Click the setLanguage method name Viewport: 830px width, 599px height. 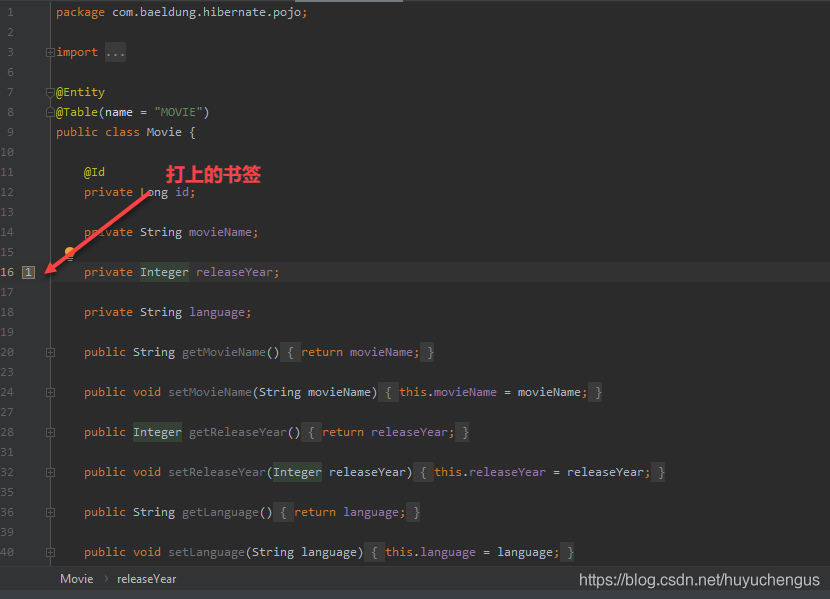[206, 552]
